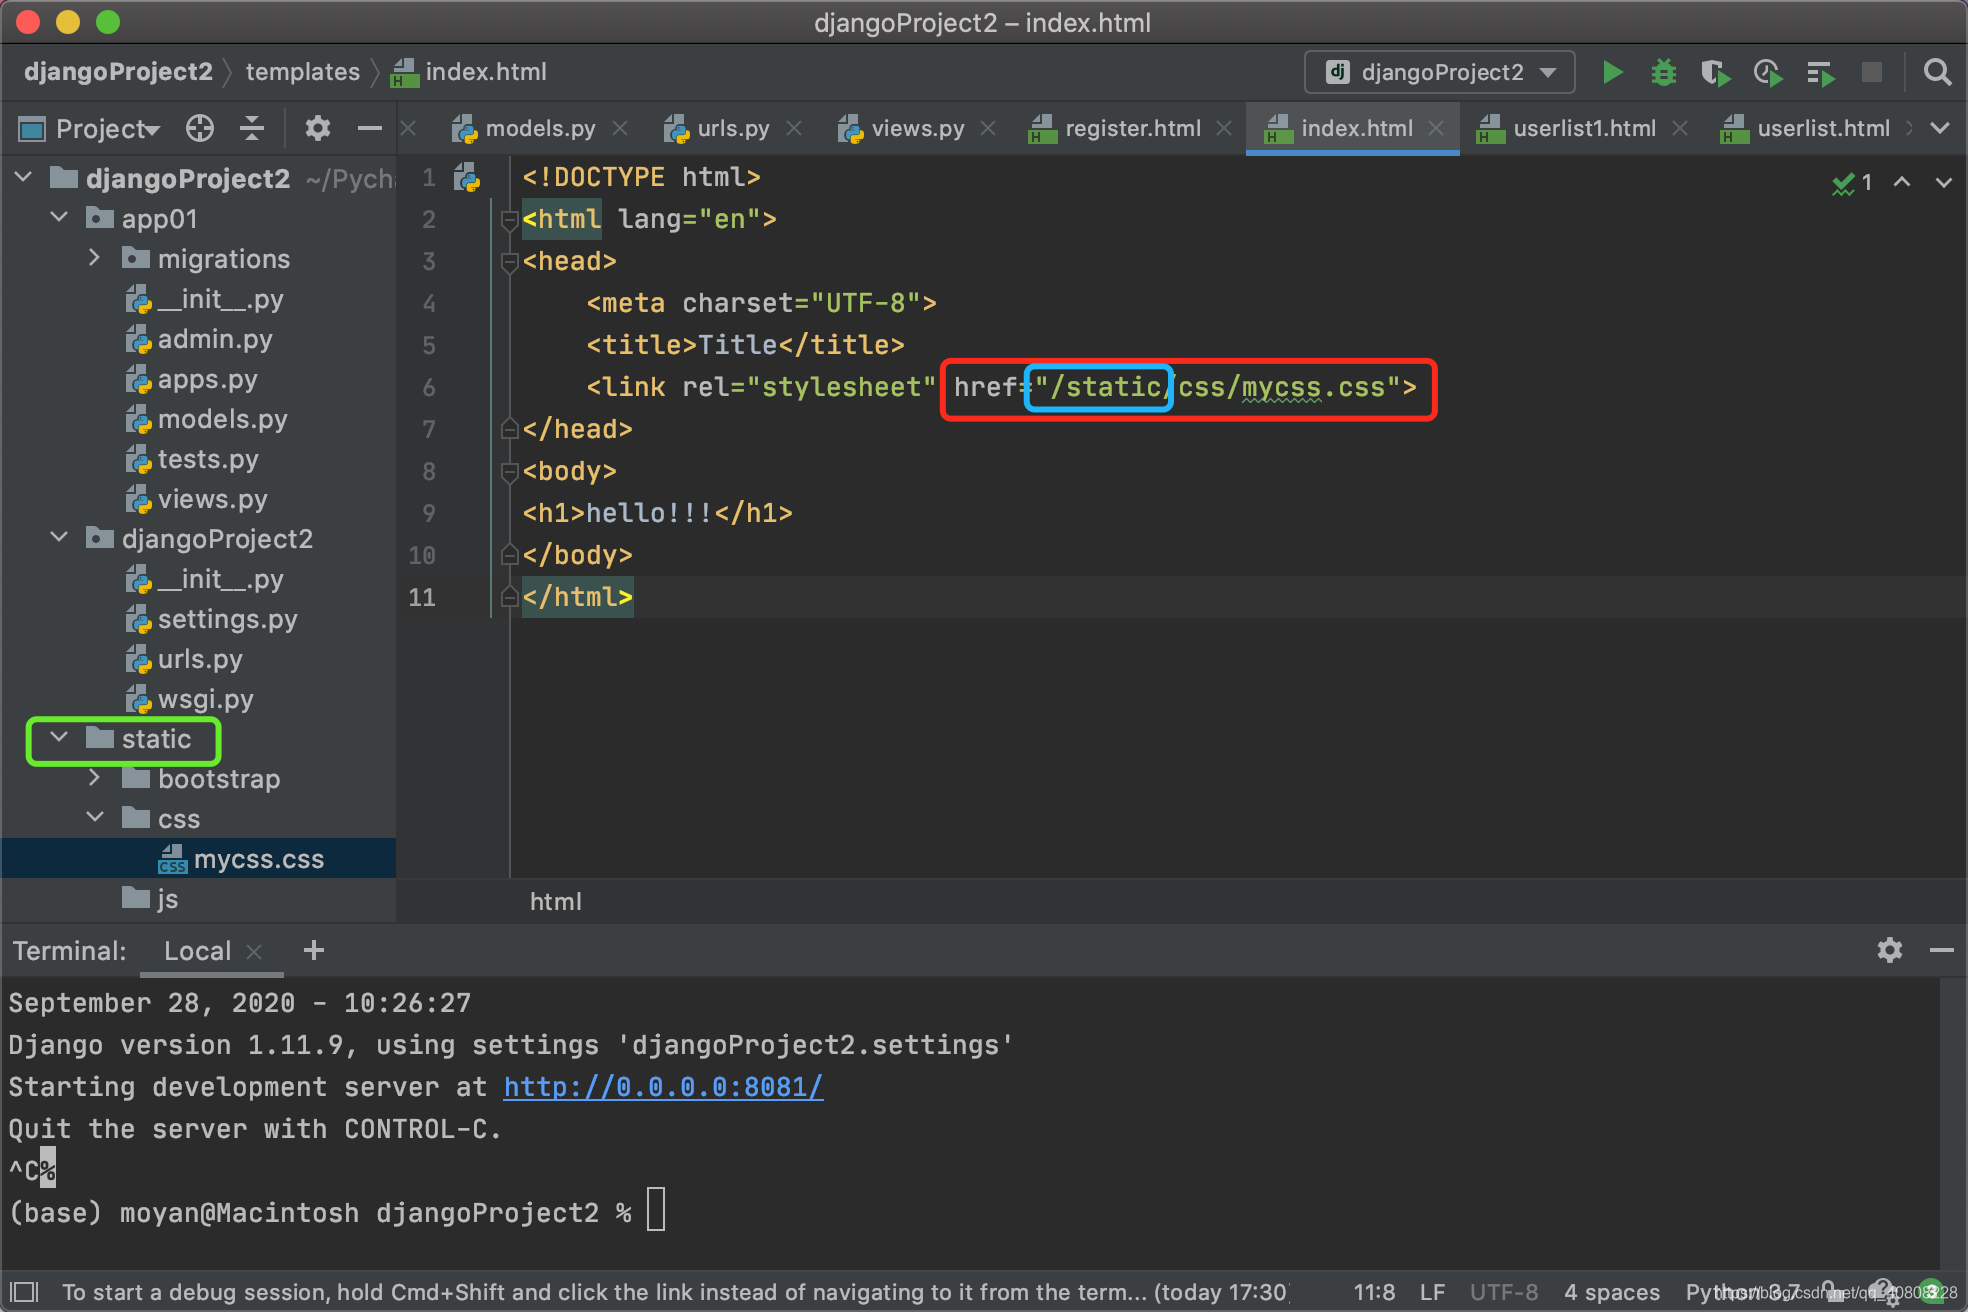Run with coverage shield icon

1716,72
